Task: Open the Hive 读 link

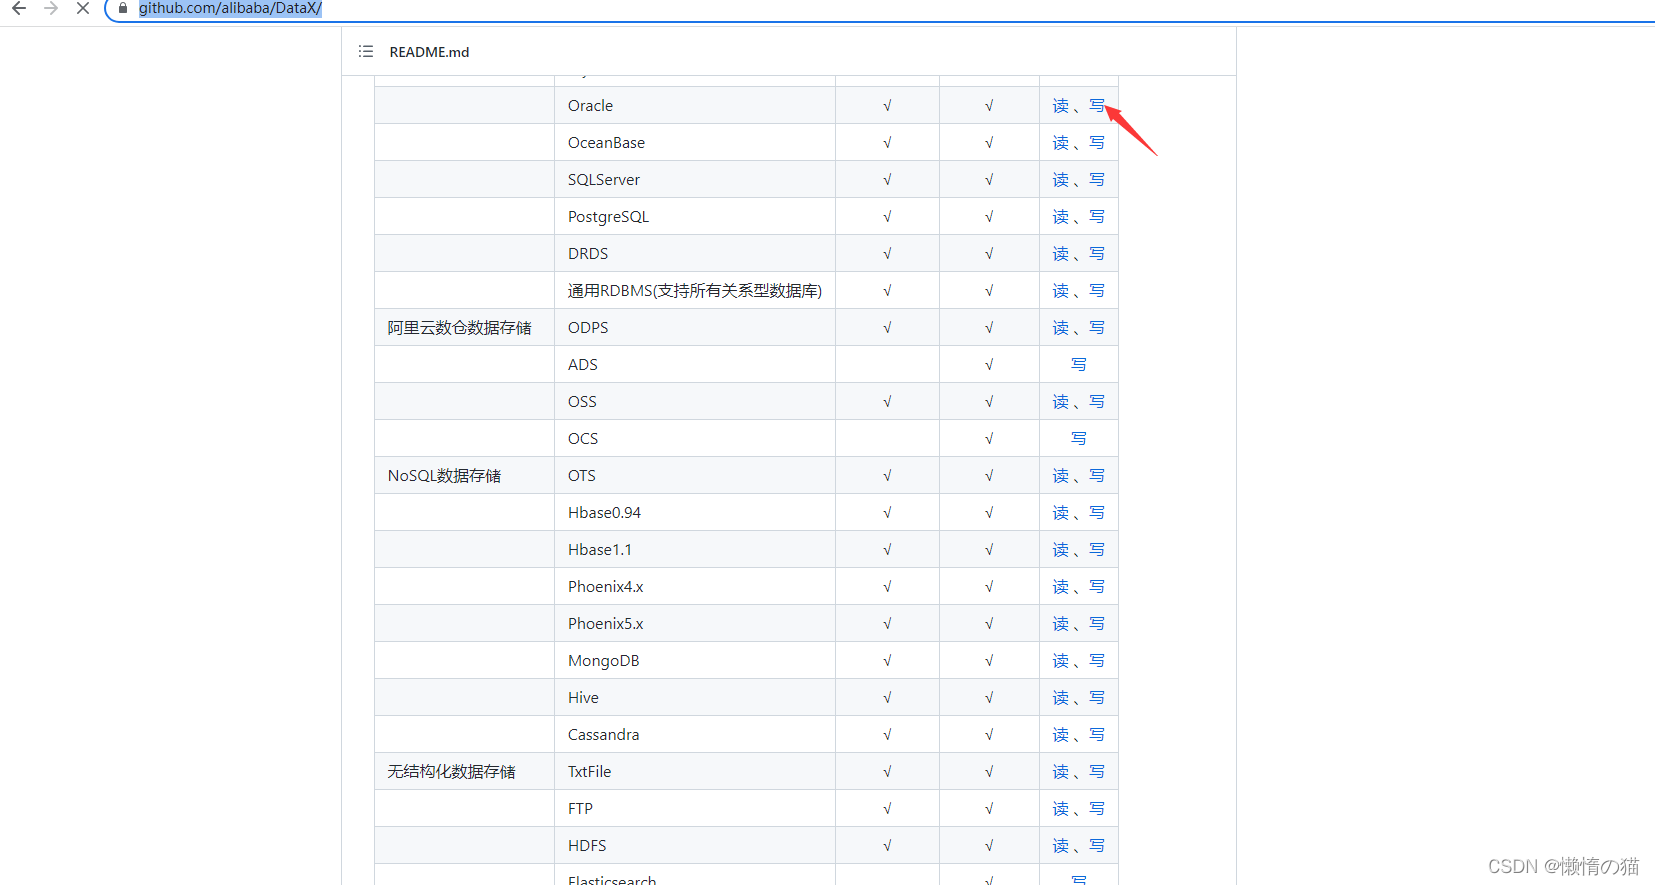Action: tap(1060, 698)
